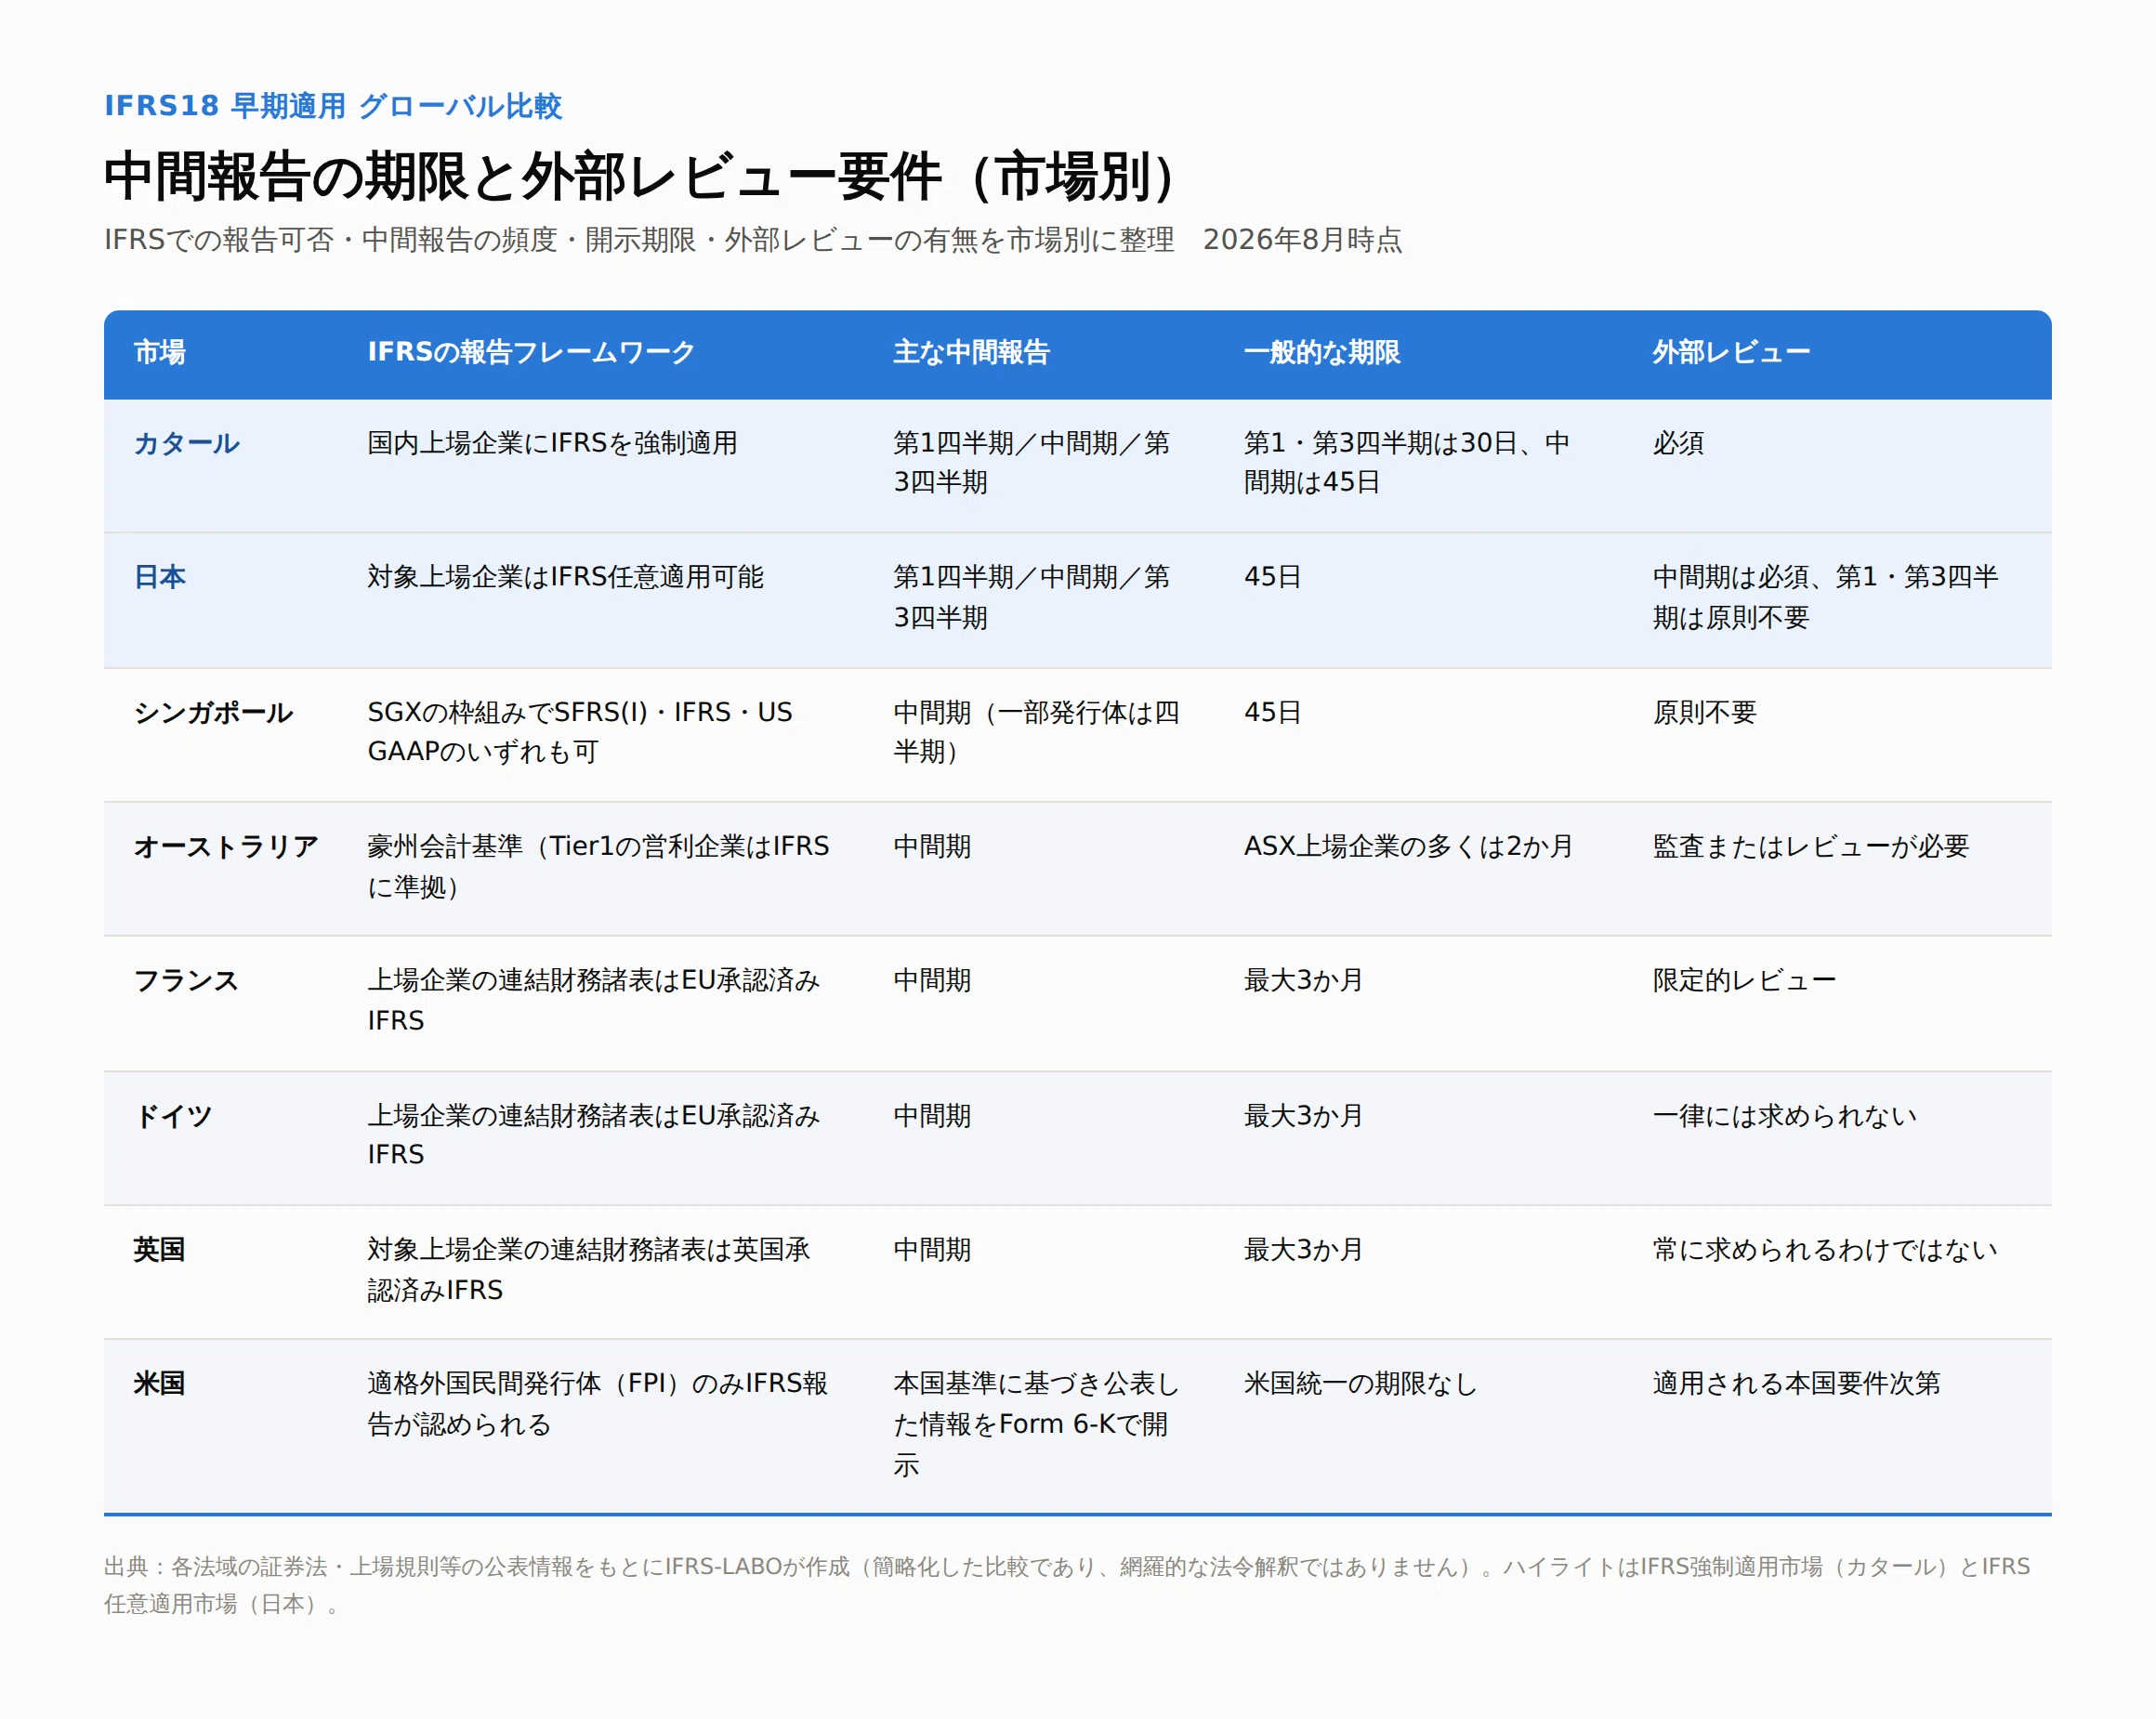Click ASX上場企業の多くは2か月 cell
The height and width of the screenshot is (1719, 2156).
click(1408, 846)
